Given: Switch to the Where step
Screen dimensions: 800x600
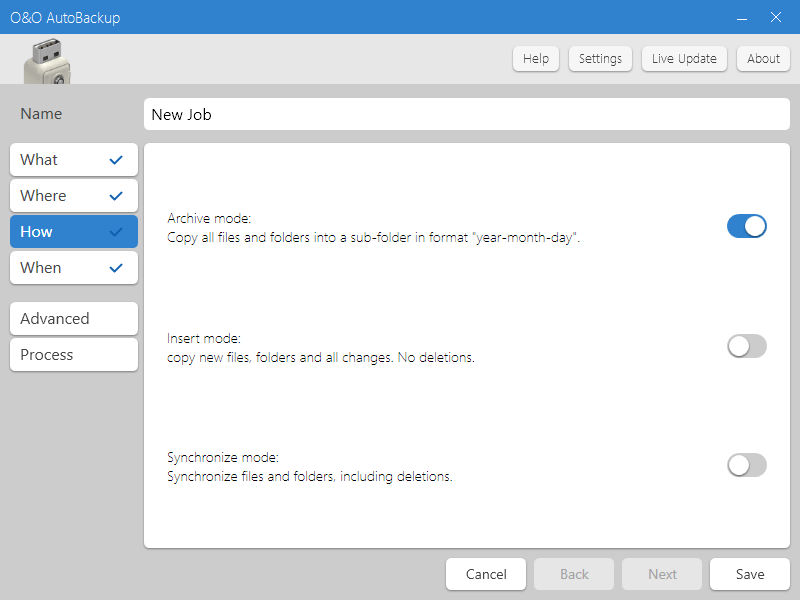Looking at the screenshot, I should point(60,196).
